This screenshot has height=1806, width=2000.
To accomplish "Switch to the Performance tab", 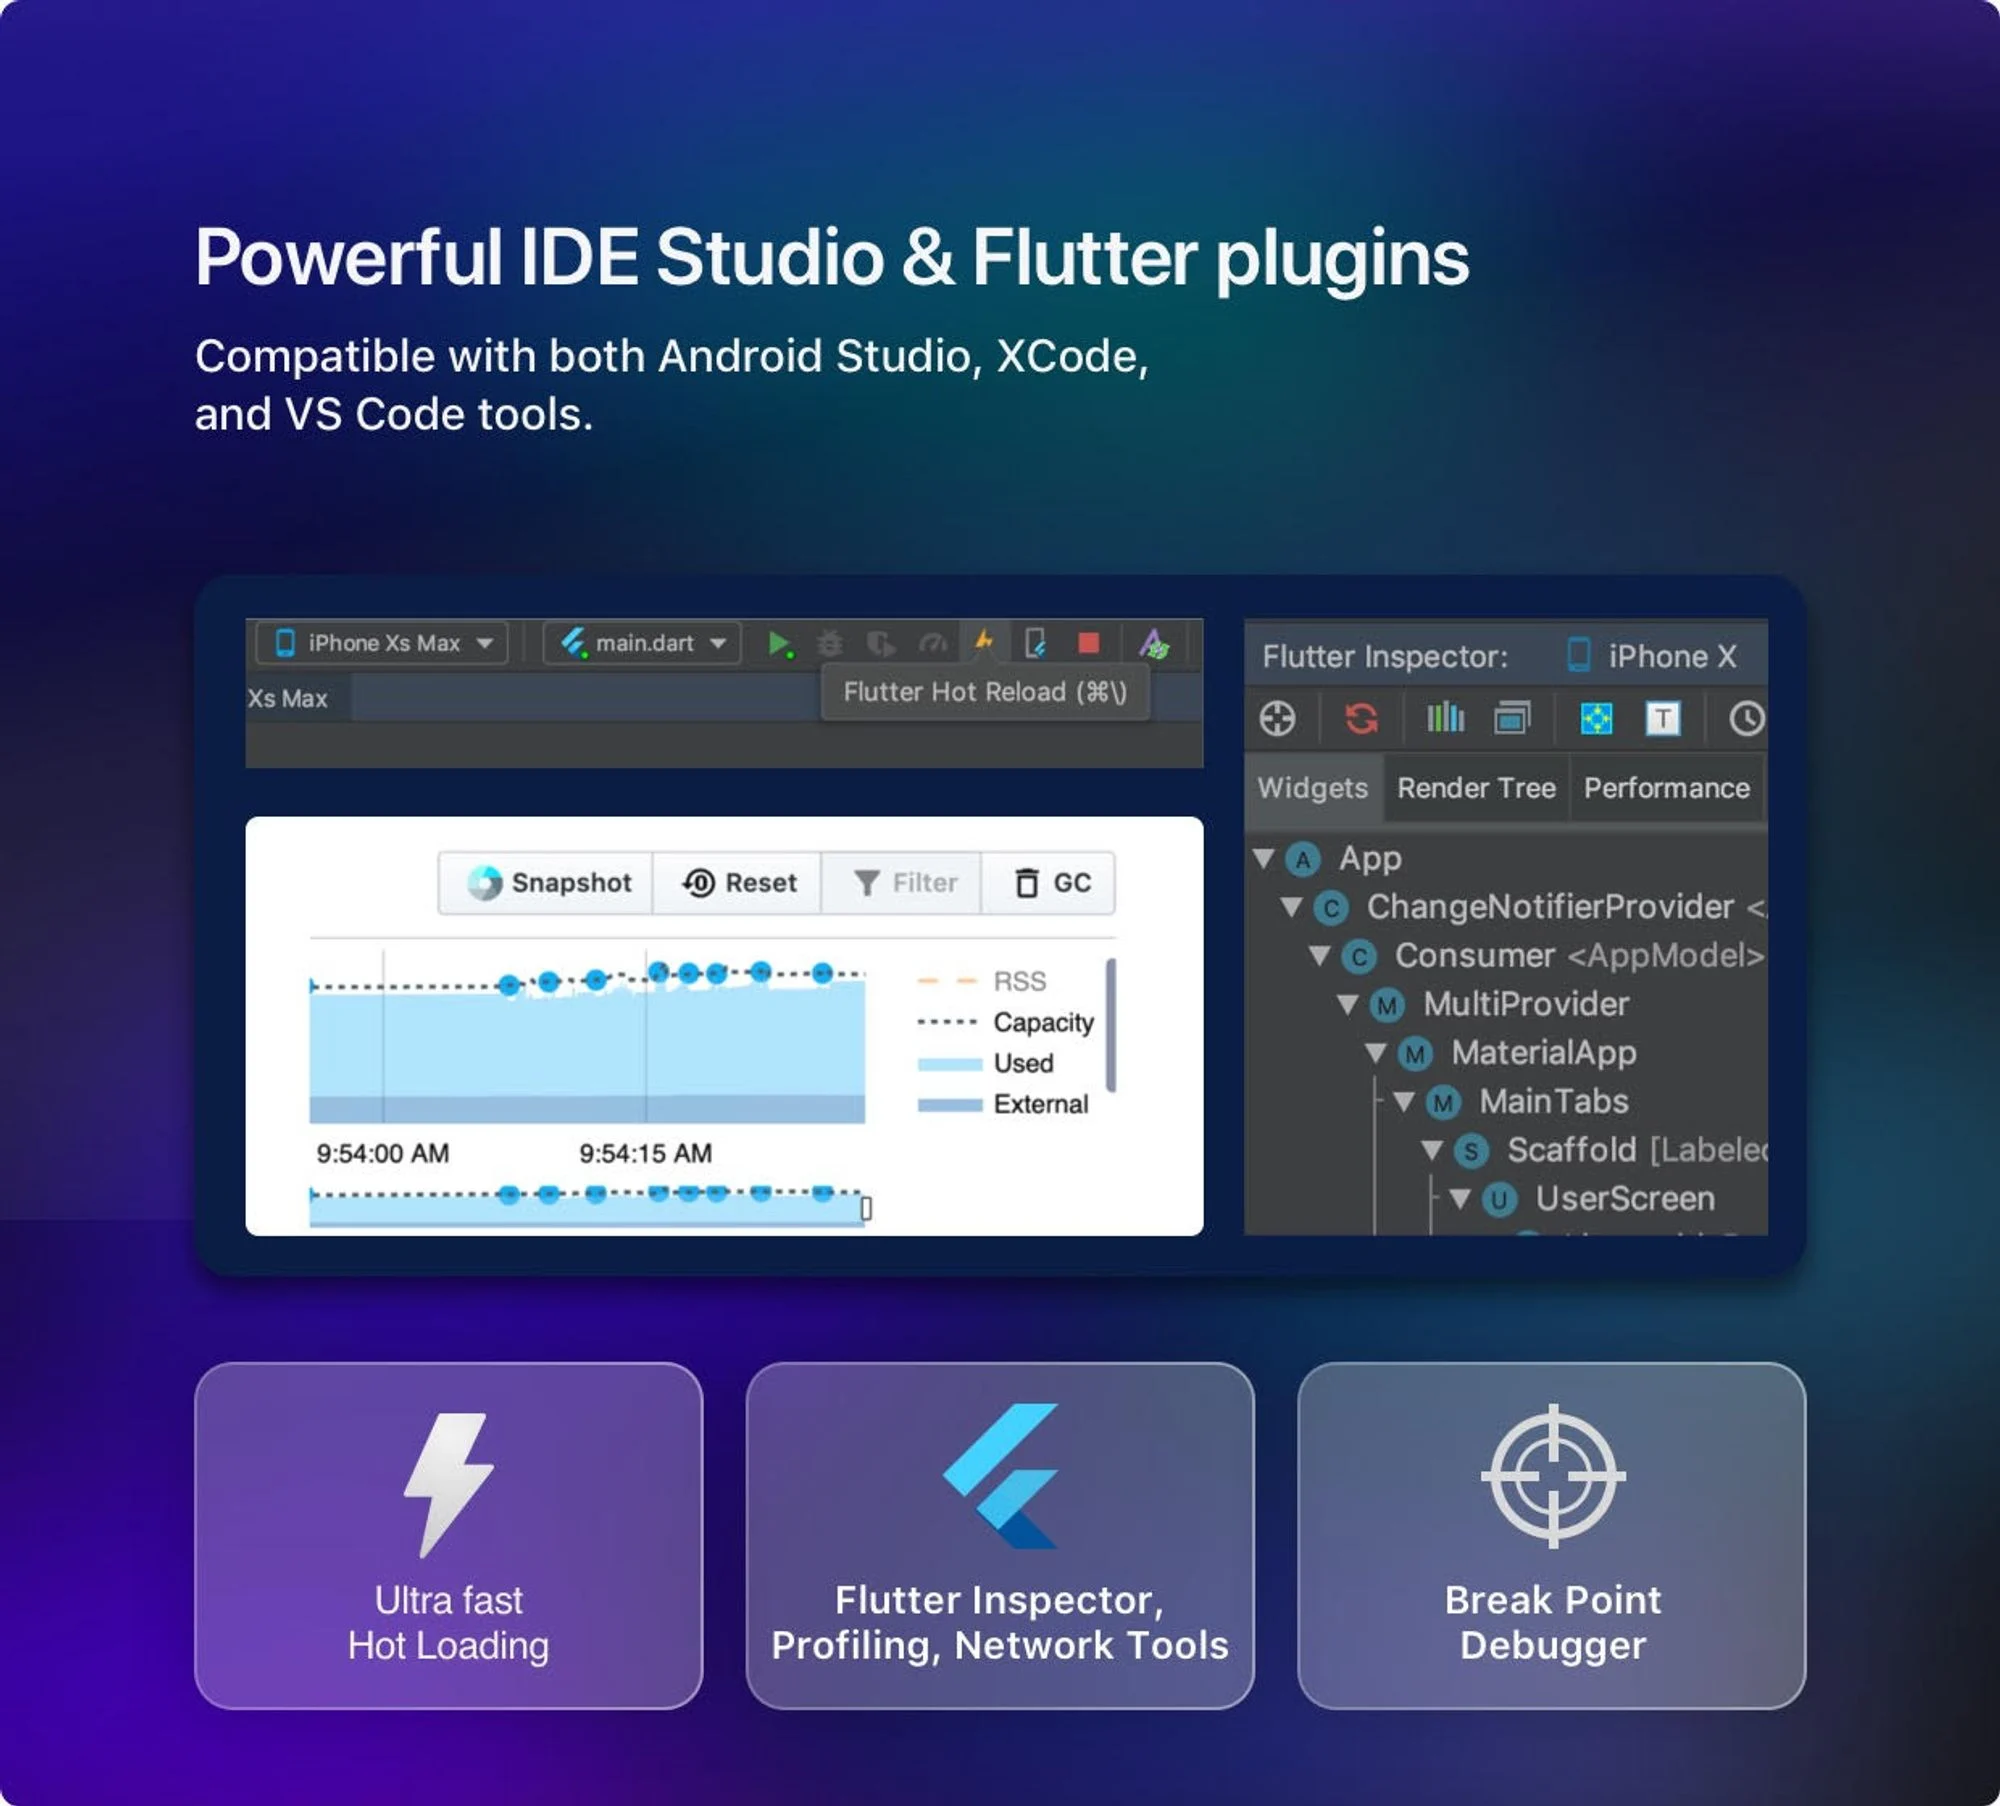I will pos(1666,788).
